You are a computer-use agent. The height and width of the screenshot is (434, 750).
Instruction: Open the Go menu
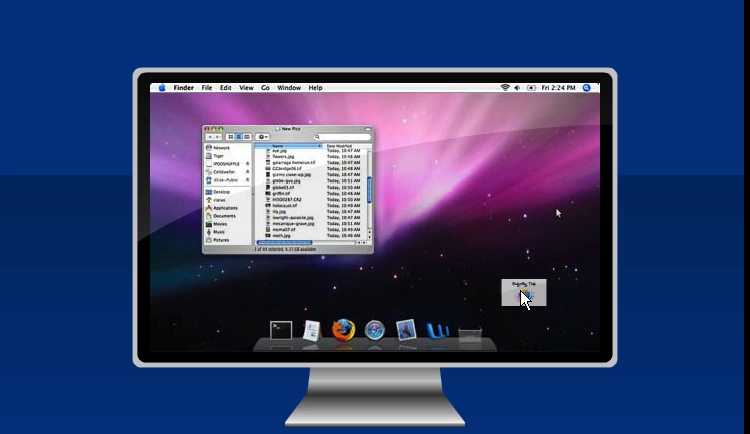266,88
